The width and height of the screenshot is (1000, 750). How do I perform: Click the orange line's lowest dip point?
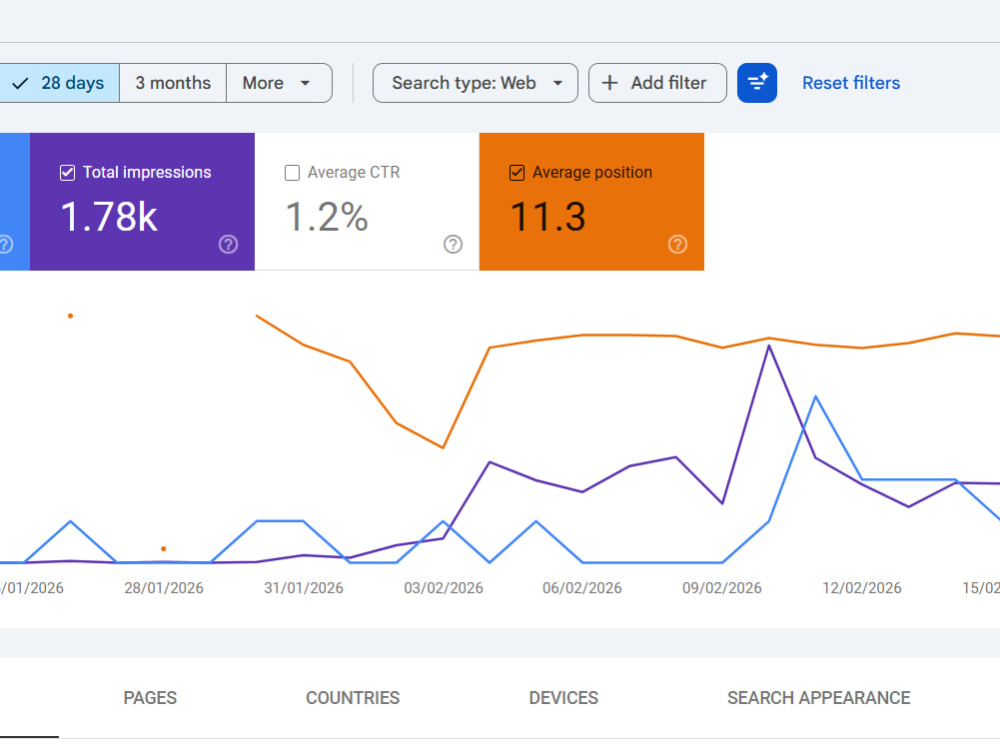point(443,447)
